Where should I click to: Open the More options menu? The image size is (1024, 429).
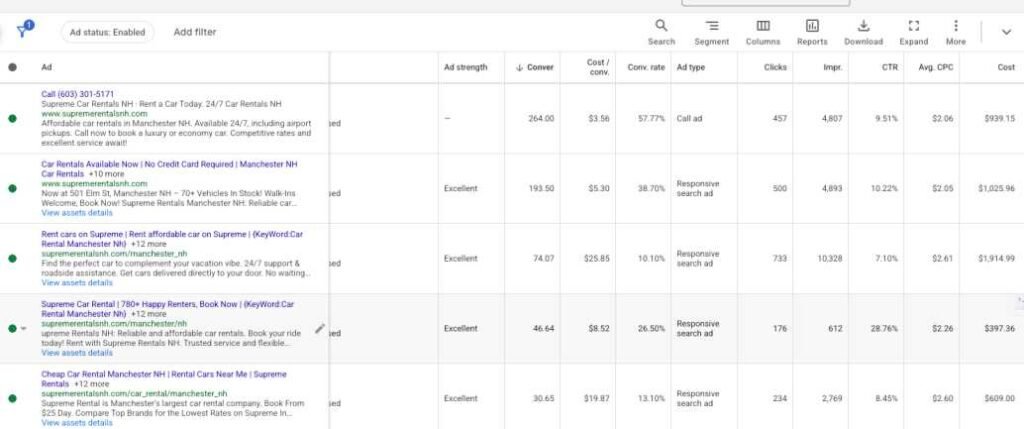tap(956, 27)
